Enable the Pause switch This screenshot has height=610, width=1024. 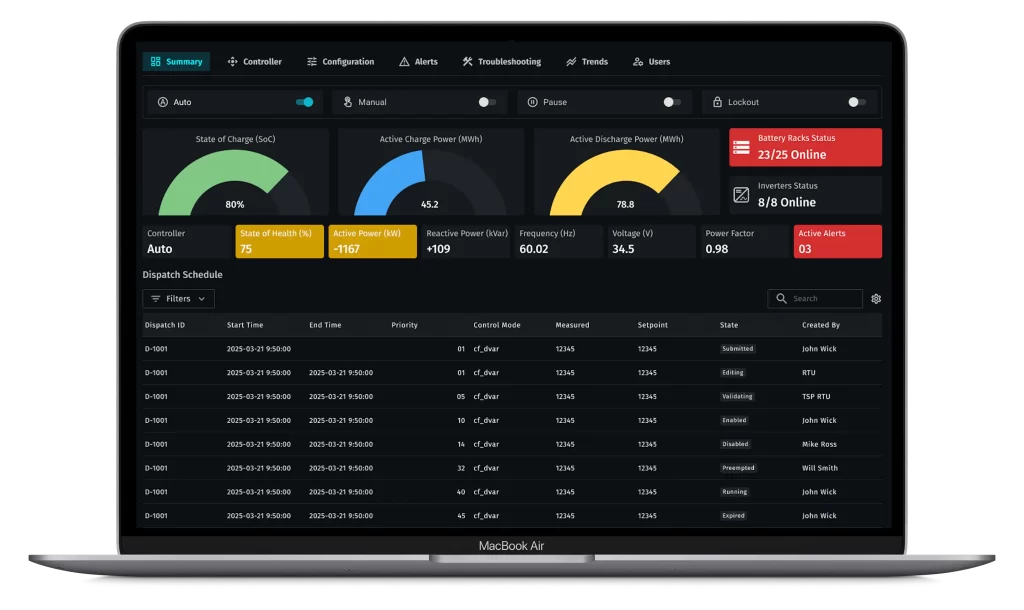coord(672,102)
